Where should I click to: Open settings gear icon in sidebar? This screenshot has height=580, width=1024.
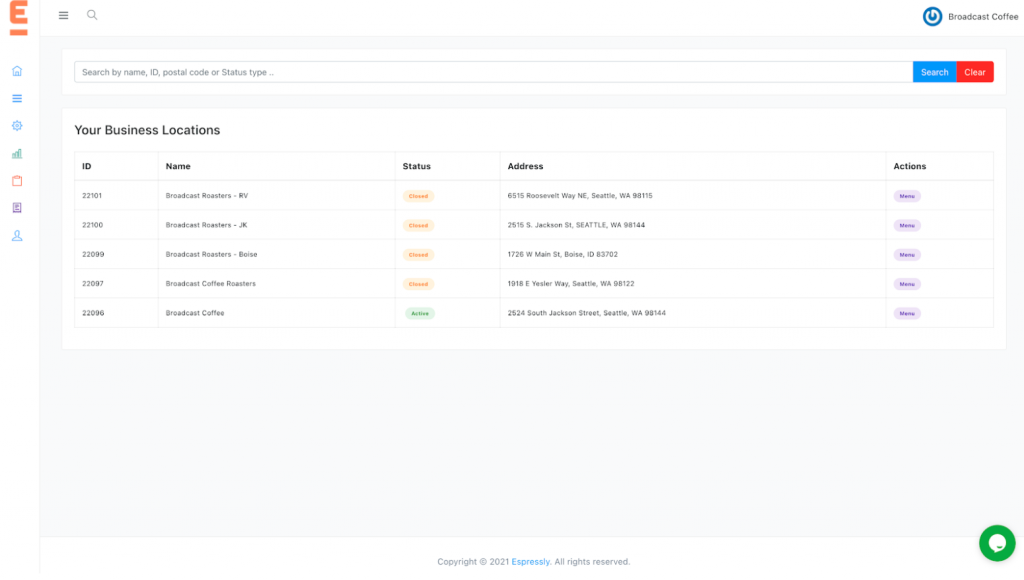pos(17,126)
